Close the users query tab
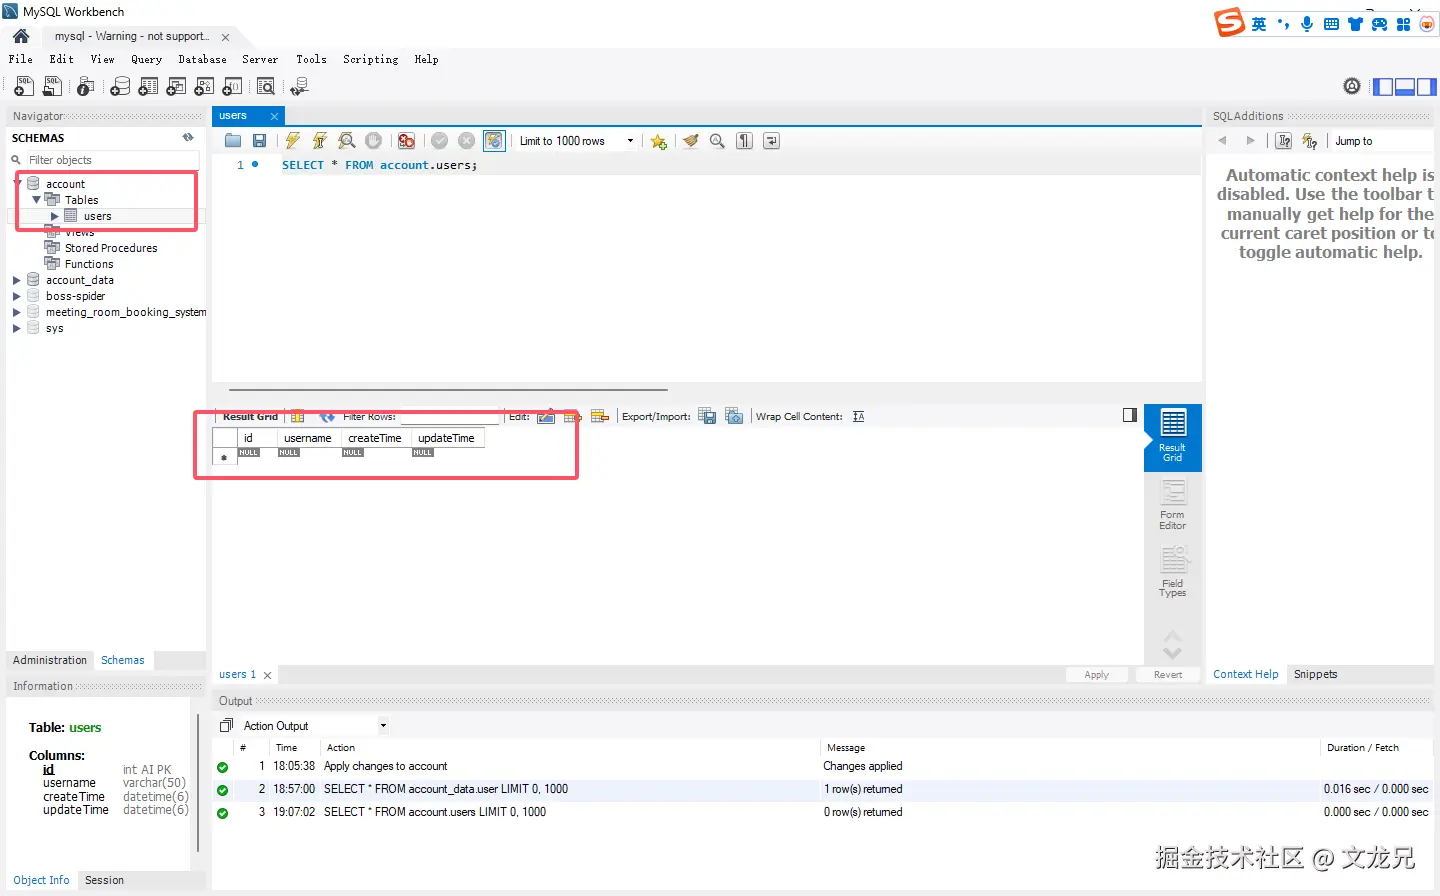Screen dimensions: 1440x896 click(274, 117)
